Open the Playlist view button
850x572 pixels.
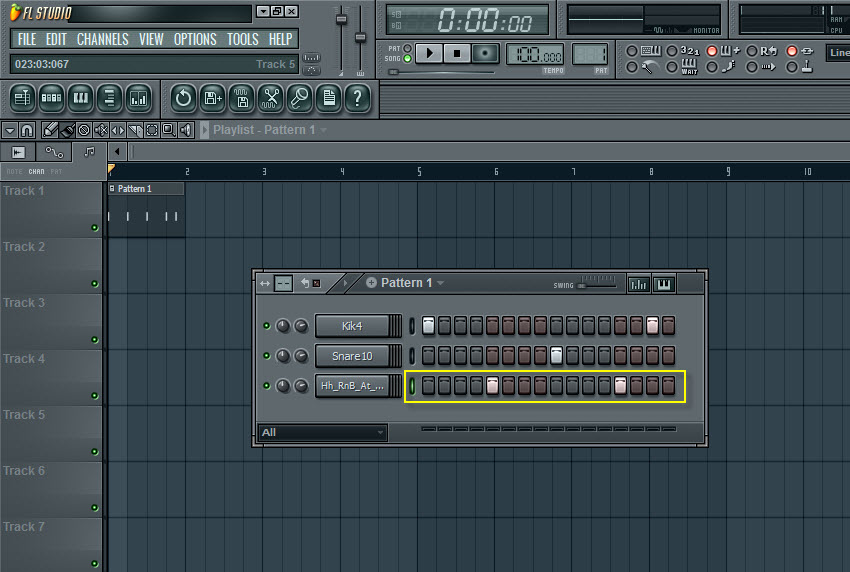pyautogui.click(x=22, y=98)
